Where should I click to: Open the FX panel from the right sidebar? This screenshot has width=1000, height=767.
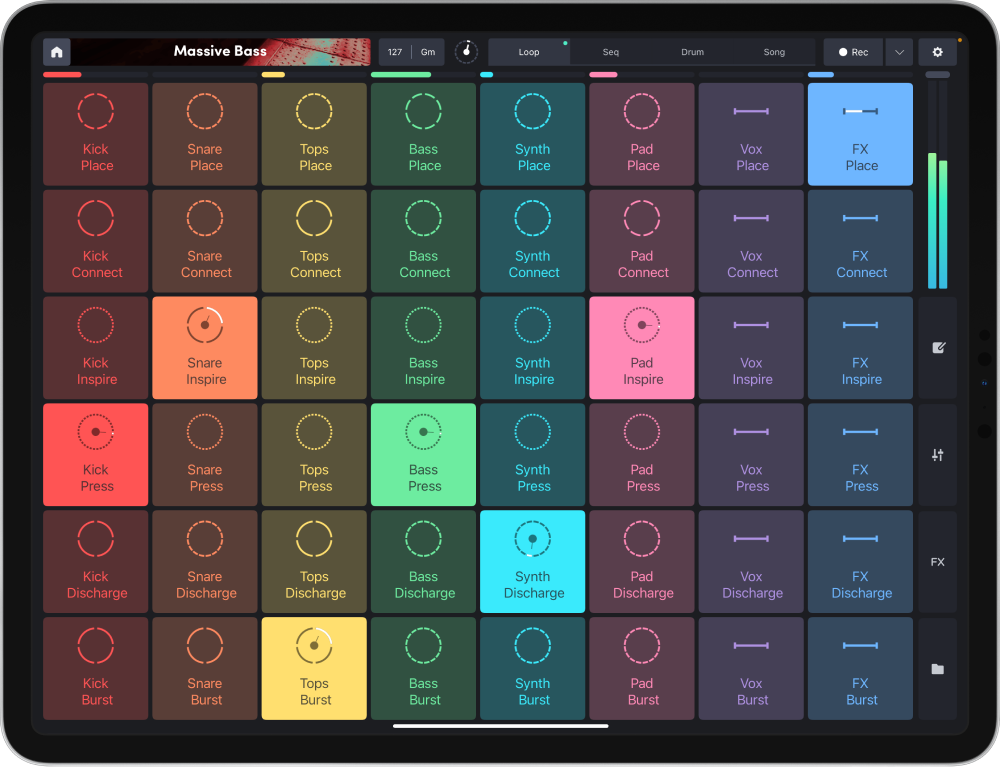(x=938, y=561)
